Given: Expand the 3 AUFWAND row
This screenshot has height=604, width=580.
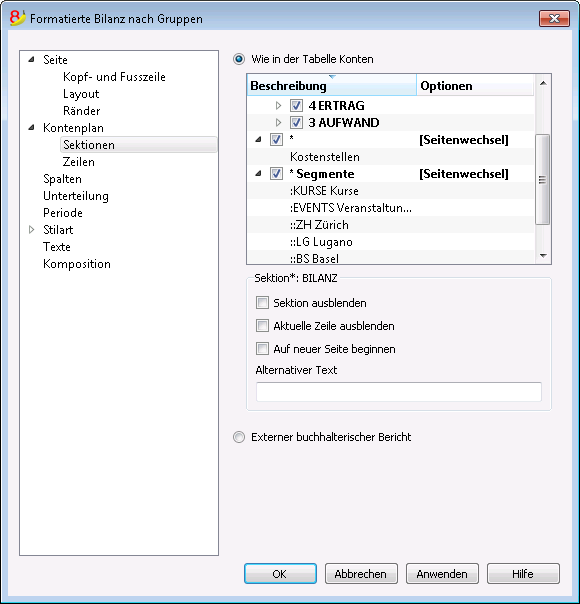Looking at the screenshot, I should (x=278, y=122).
